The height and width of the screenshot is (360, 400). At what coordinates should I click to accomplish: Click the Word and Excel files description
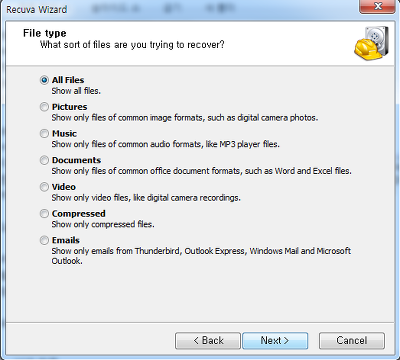pos(201,171)
